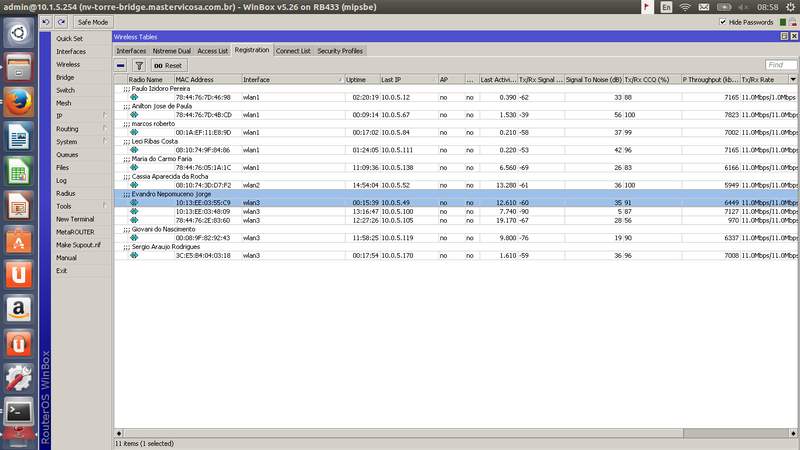800x450 pixels.
Task: Switch to the Security Profiles tab
Action: coord(340,51)
